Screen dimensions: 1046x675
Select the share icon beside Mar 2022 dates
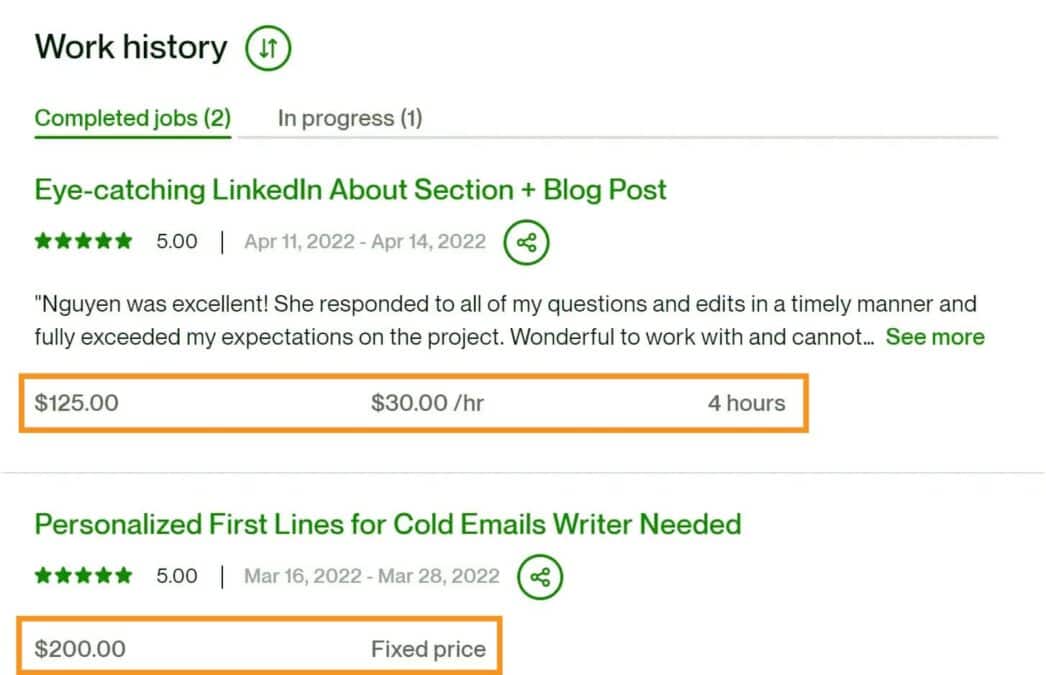click(539, 576)
